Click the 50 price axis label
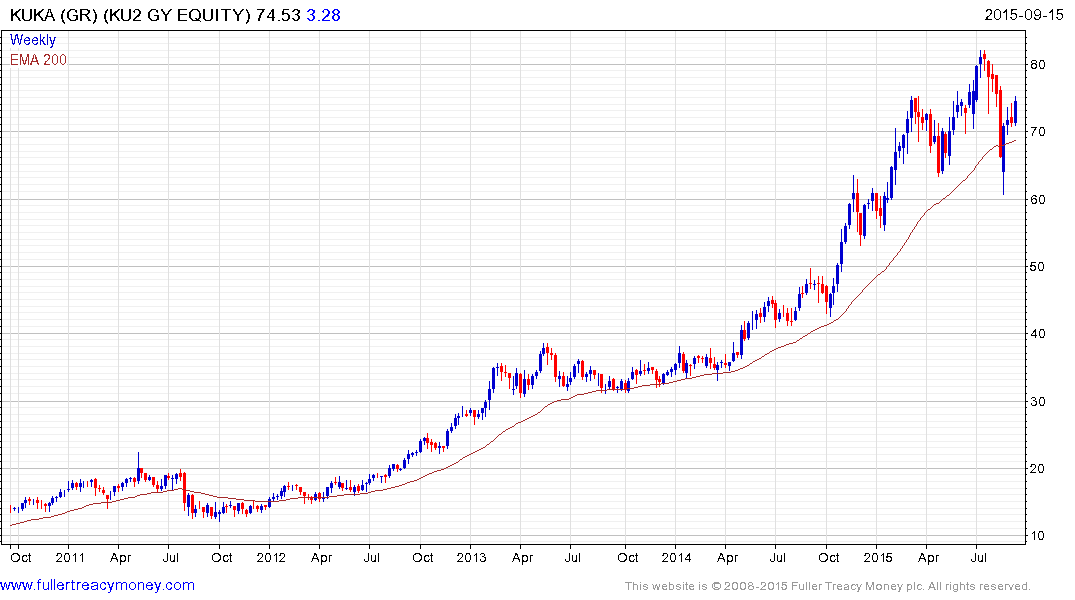 [x=1037, y=267]
